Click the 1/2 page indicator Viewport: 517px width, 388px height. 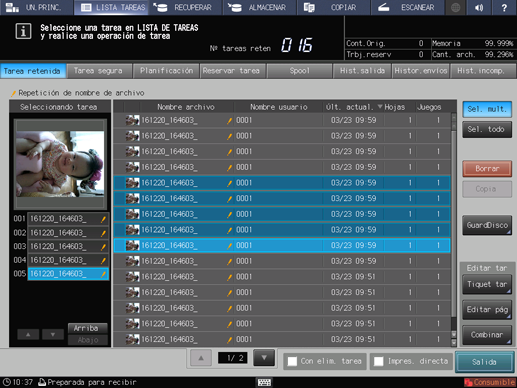coord(232,358)
